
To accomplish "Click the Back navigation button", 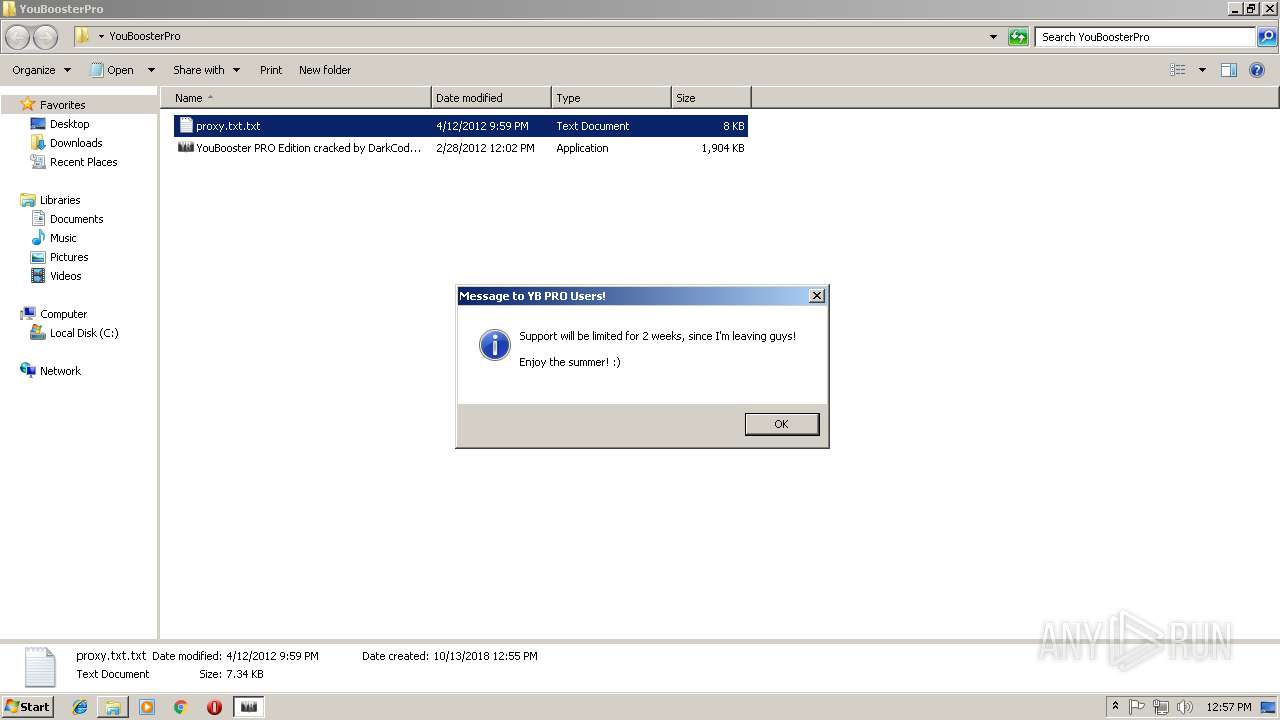I will [x=18, y=37].
